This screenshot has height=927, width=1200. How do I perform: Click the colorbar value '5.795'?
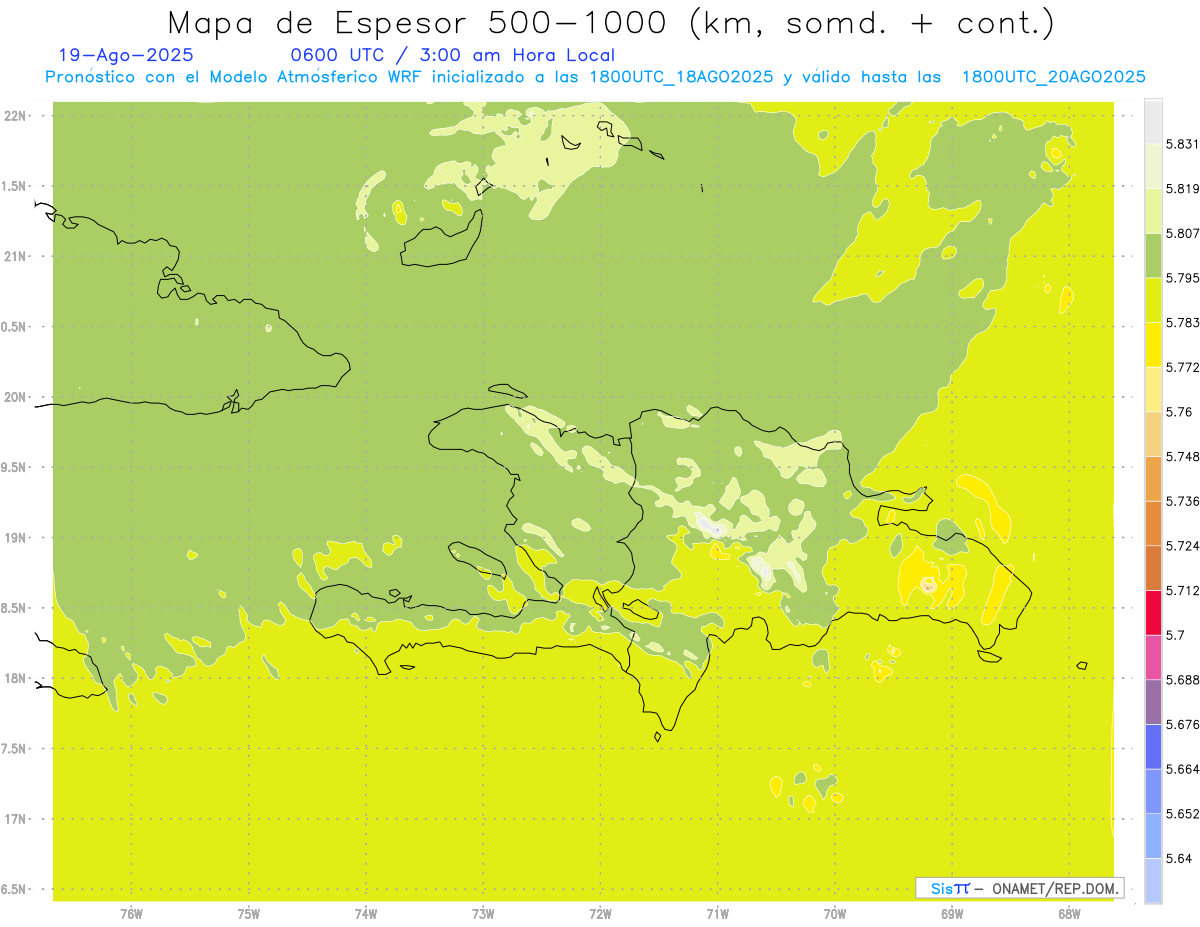[x=1182, y=278]
